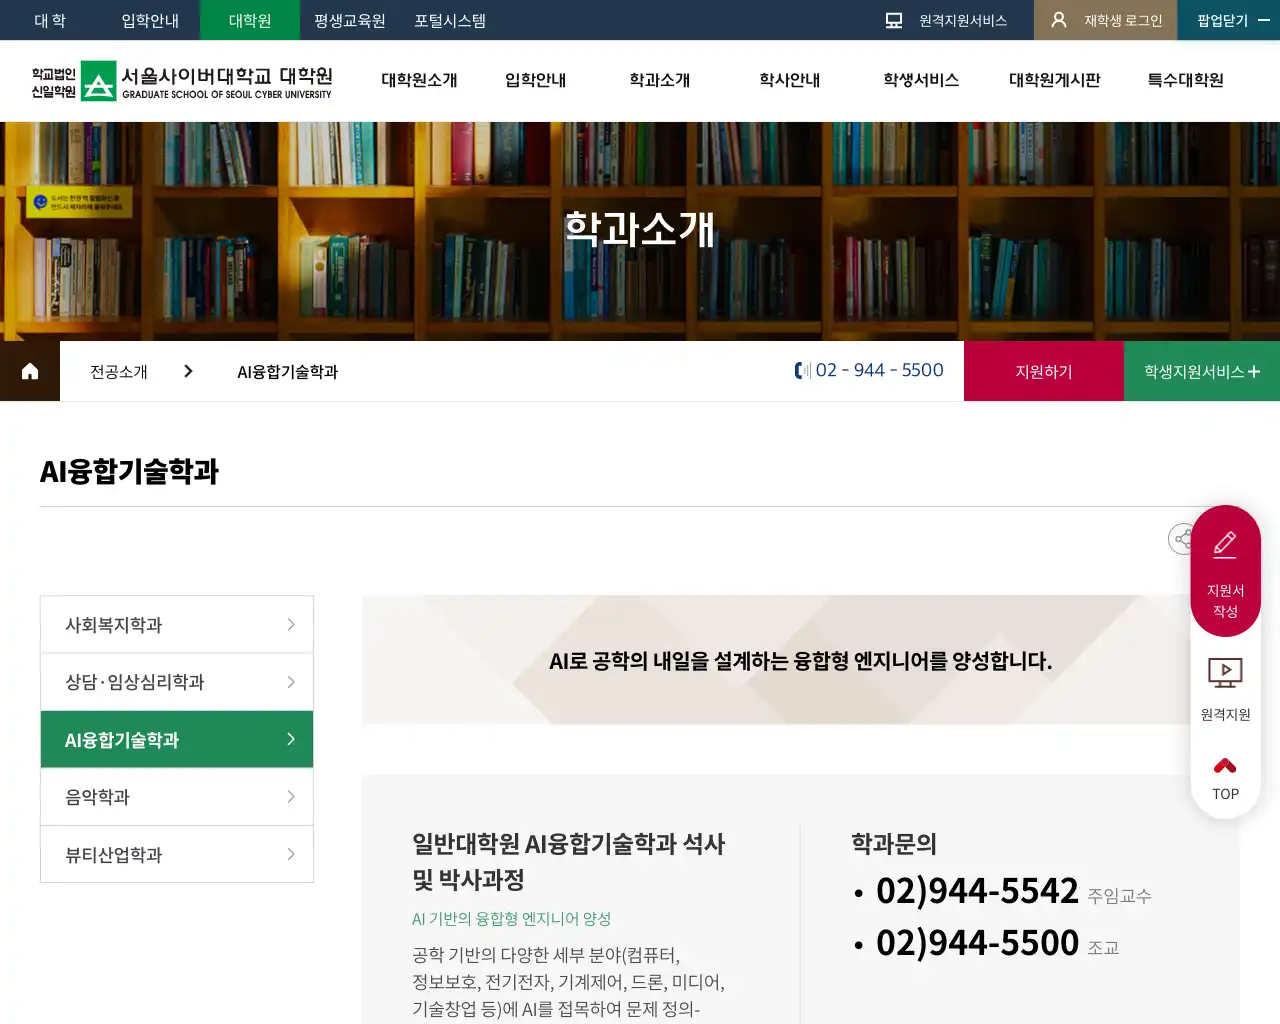This screenshot has width=1280, height=1024.
Task: Click the person icon next to 재학생 로그인
Action: click(x=1058, y=19)
